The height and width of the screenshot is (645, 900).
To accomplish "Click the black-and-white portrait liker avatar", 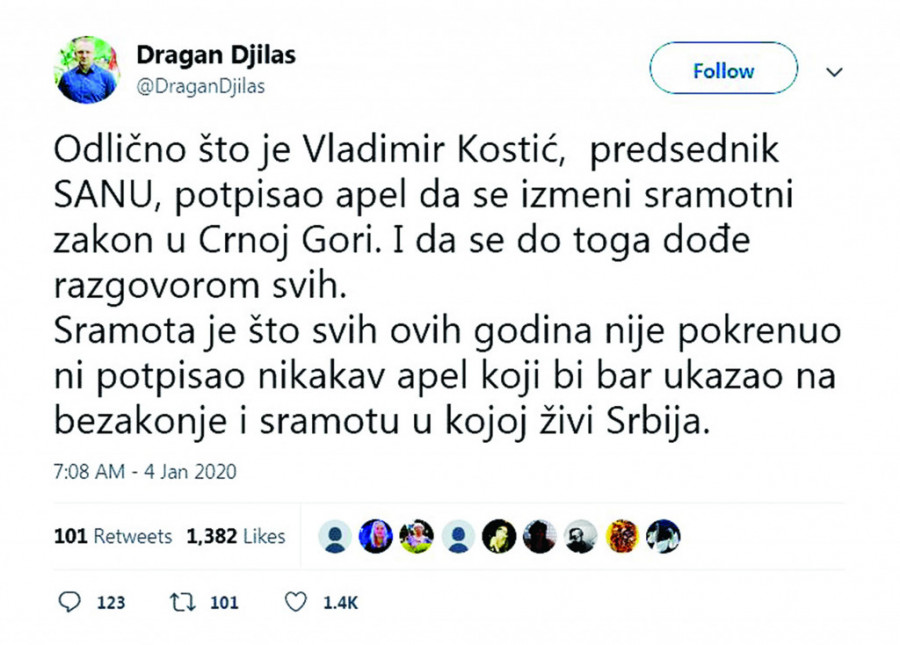I will click(x=581, y=536).
